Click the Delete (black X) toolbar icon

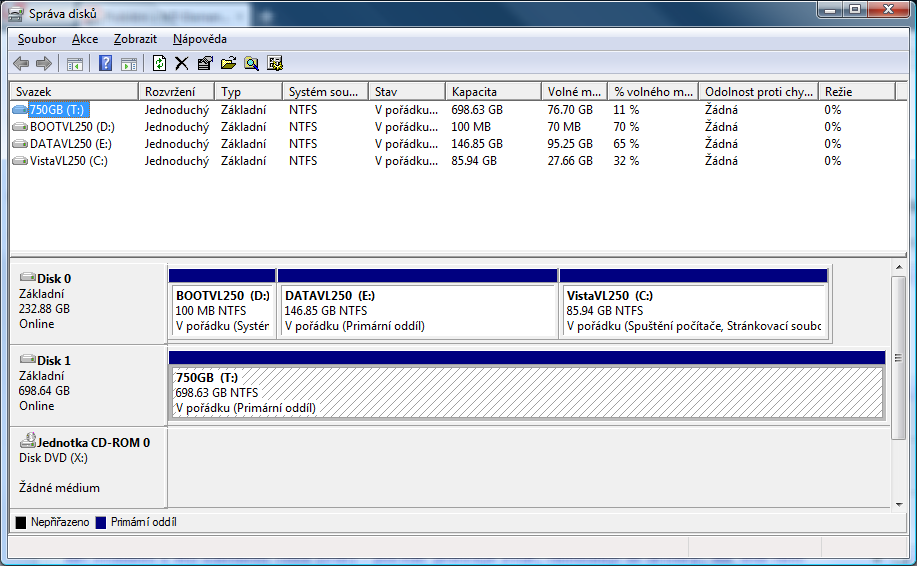[182, 64]
